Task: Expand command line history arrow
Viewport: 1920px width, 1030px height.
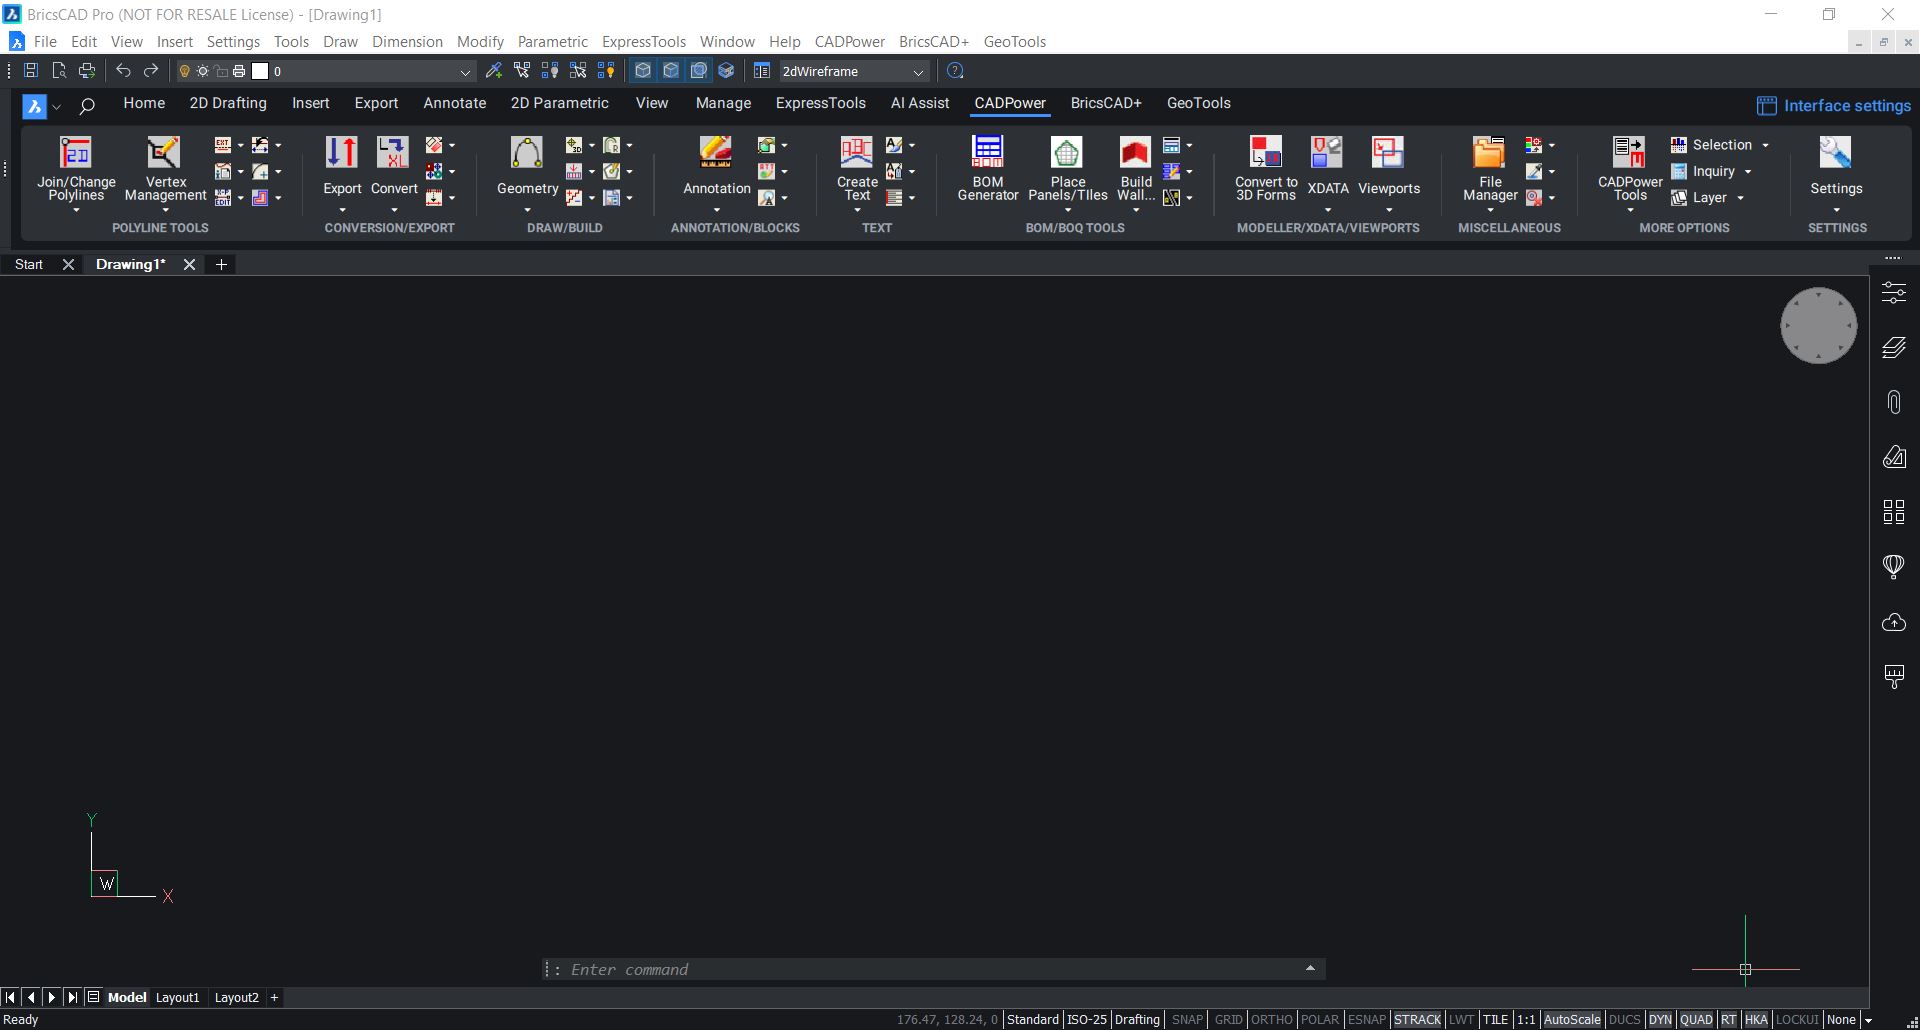Action: pyautogui.click(x=1310, y=968)
